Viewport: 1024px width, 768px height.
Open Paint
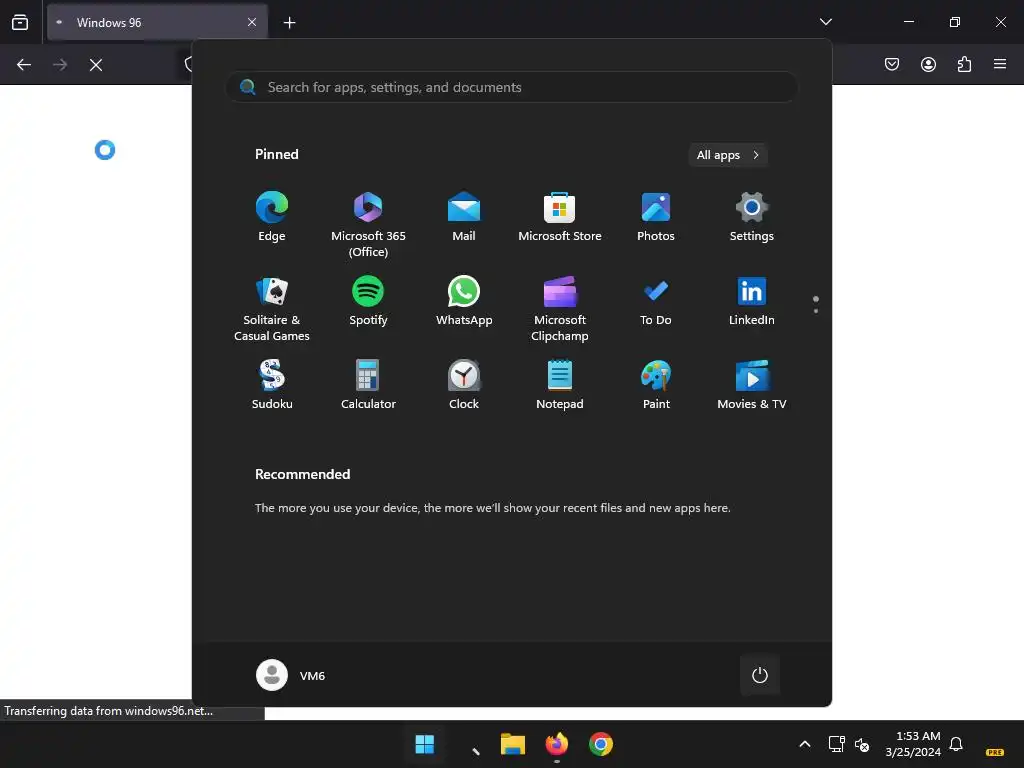point(656,385)
